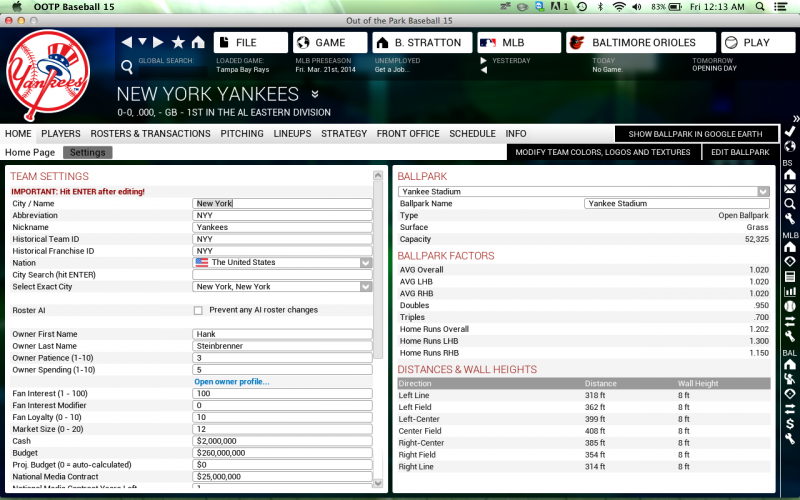
Task: Click the Owner Last Name input field
Action: (x=282, y=346)
